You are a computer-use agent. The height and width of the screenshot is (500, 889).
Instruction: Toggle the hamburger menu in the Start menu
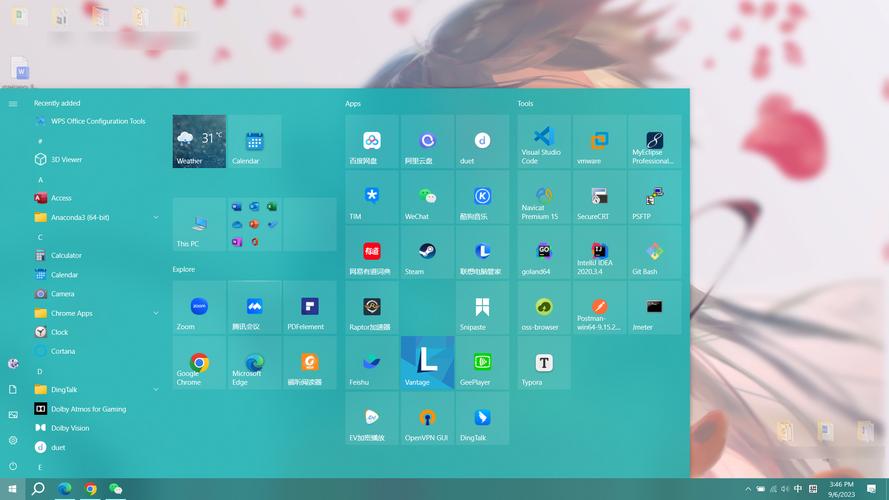12,104
